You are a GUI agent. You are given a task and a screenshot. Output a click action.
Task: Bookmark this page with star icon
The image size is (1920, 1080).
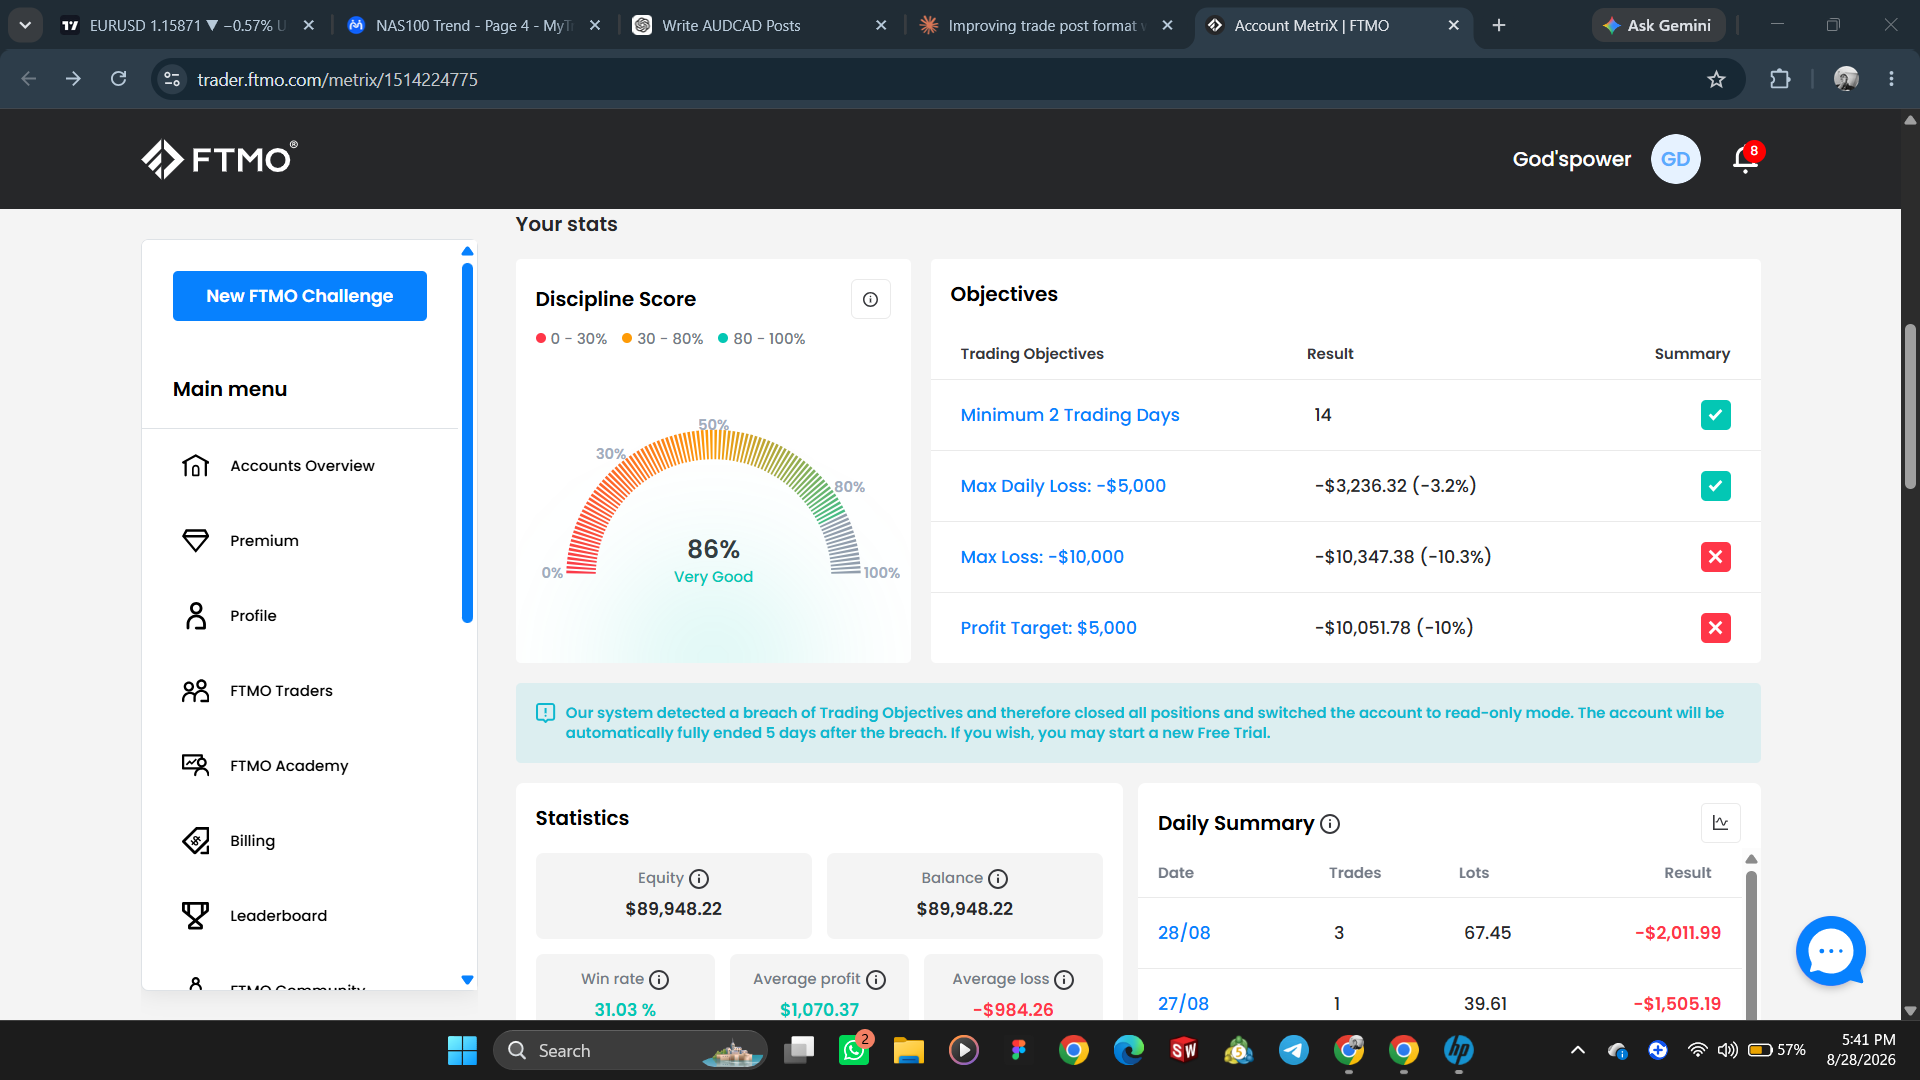pos(1716,79)
